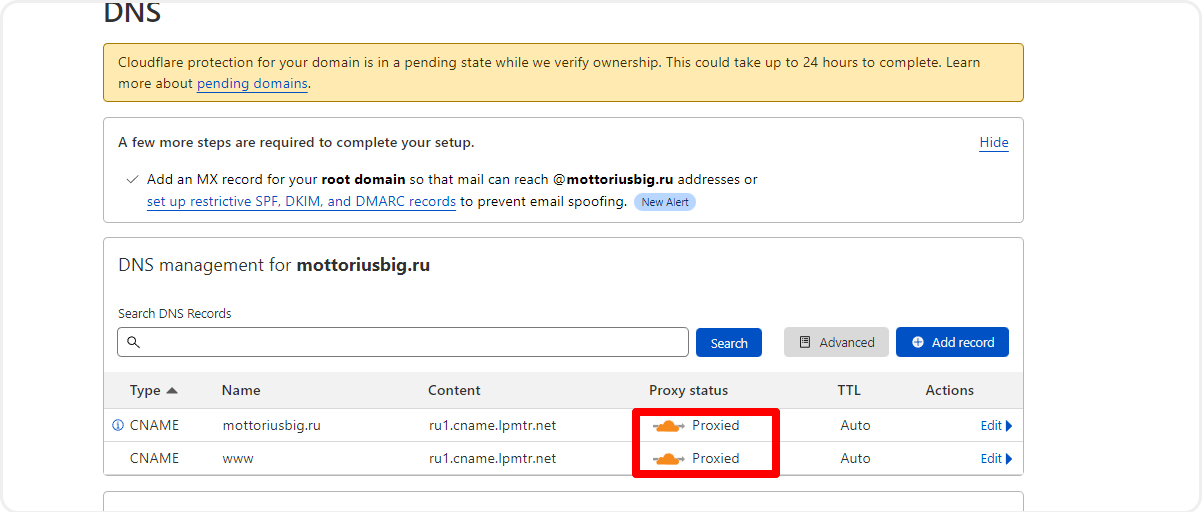Sort records by Type column arrow
This screenshot has height=512, width=1202.
[172, 390]
